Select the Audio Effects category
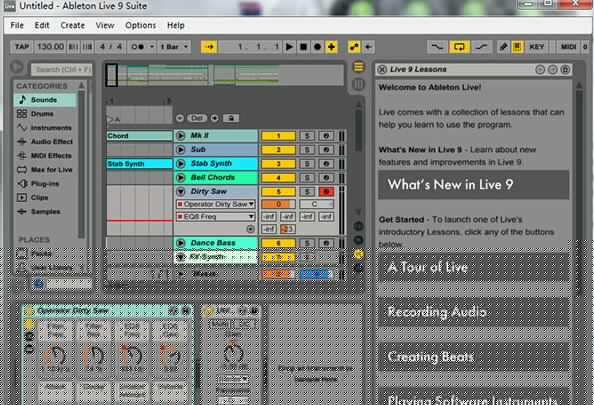Screen dimensions: 594x405 45,142
